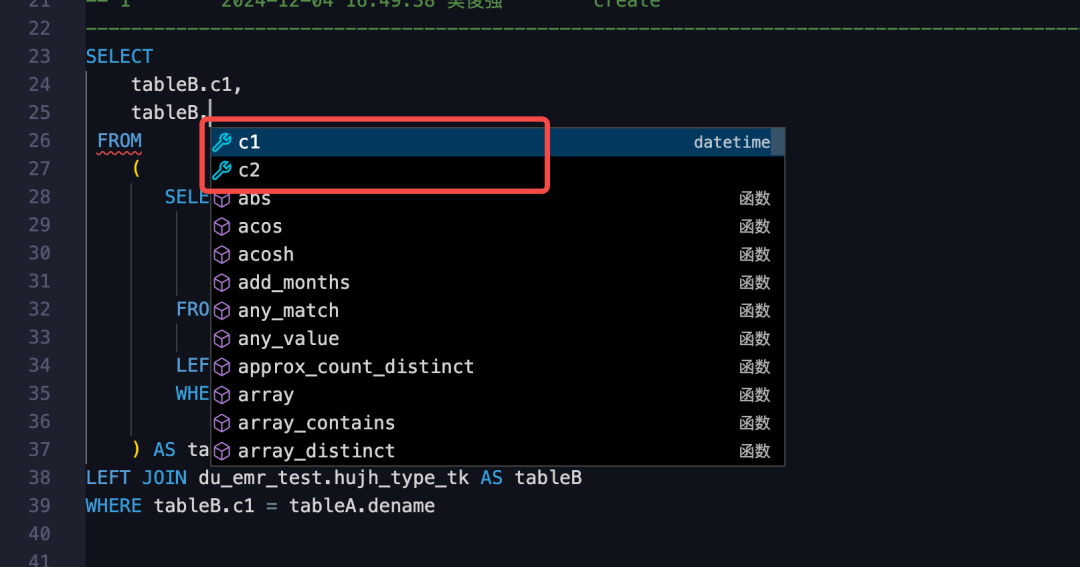Click the cube icon beside acos
The width and height of the screenshot is (1080, 567).
pos(222,227)
